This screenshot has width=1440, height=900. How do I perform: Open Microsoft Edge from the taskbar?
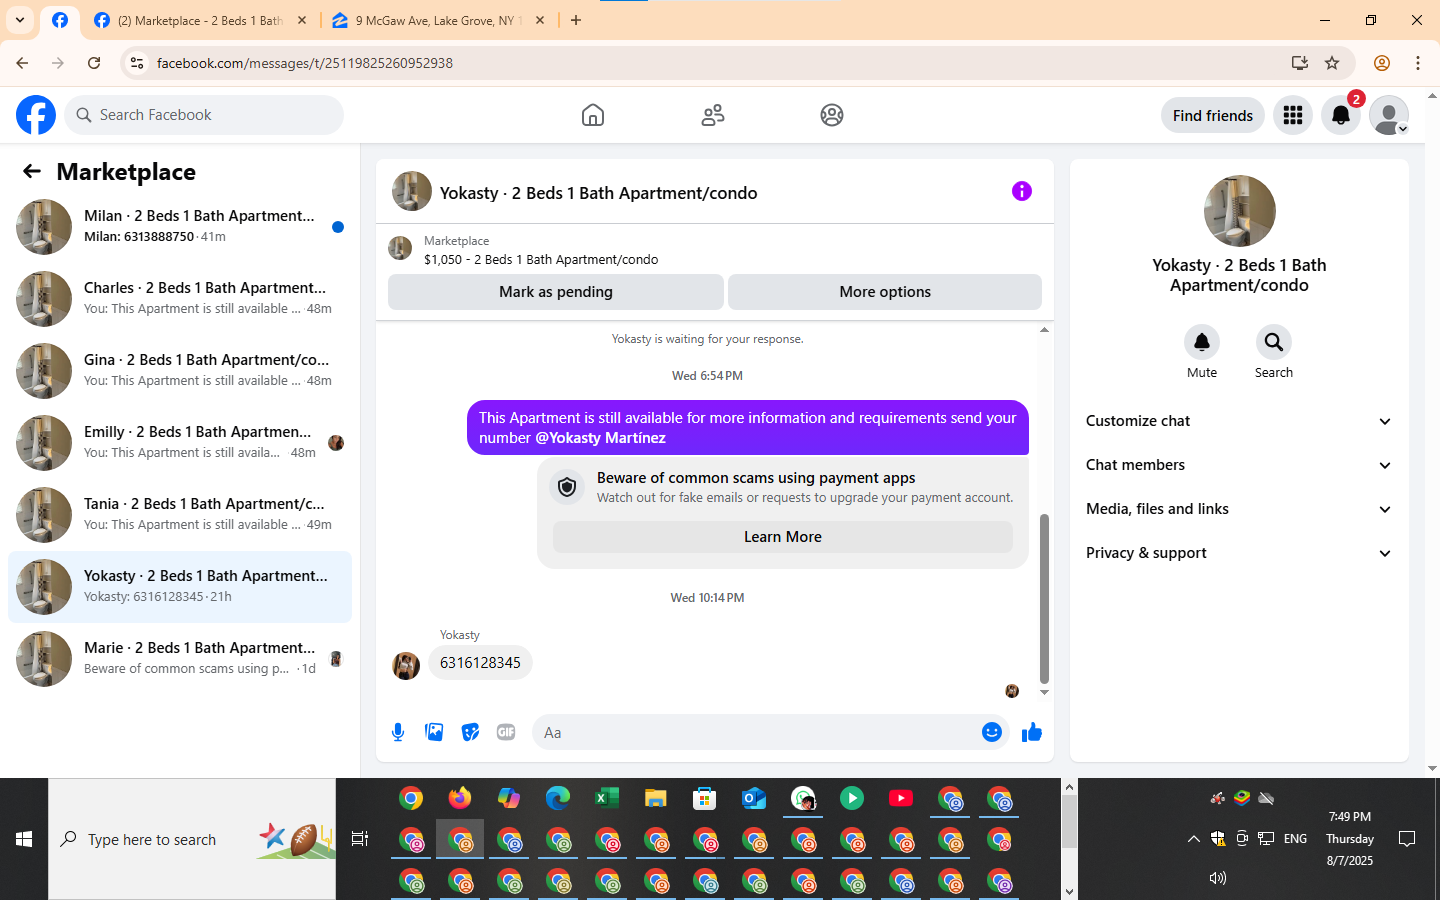(558, 798)
